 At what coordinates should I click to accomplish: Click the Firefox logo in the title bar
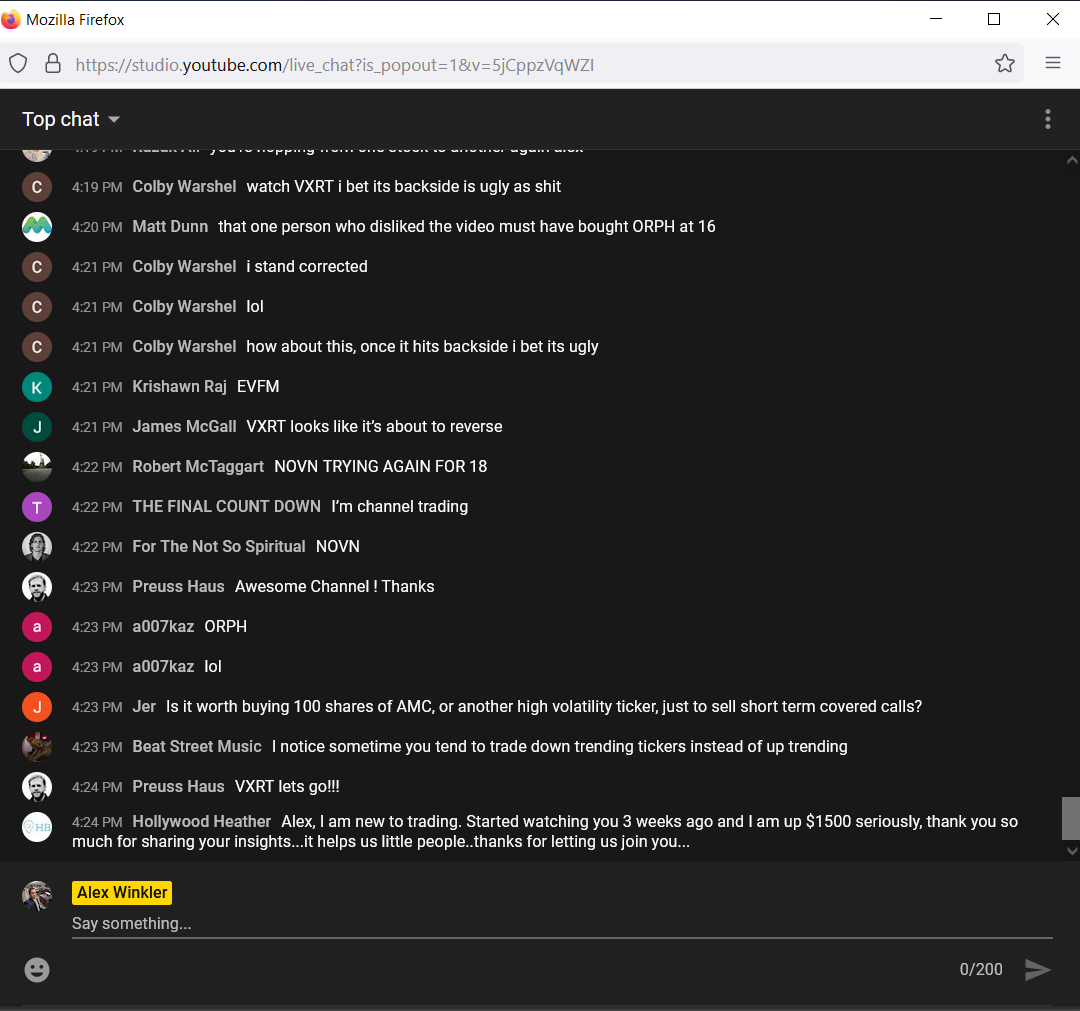(11, 18)
